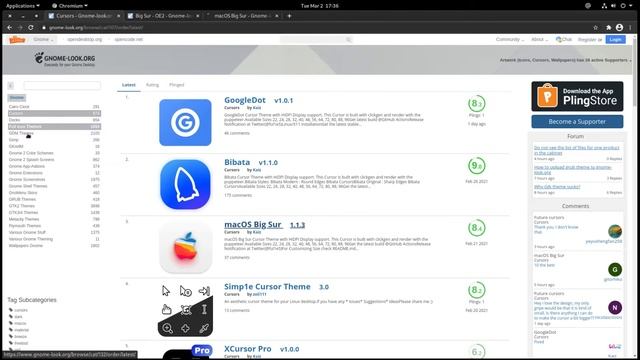Open the Chromium app menu in top bar
The height and width of the screenshot is (360, 640).
pos(70,6)
